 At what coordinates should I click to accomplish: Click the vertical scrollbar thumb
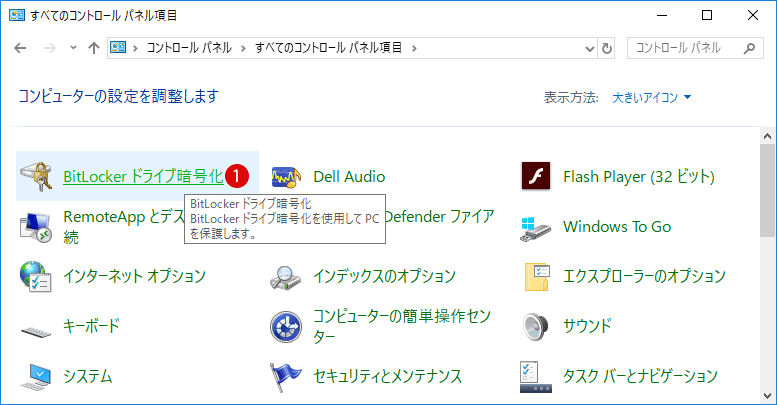pos(768,191)
